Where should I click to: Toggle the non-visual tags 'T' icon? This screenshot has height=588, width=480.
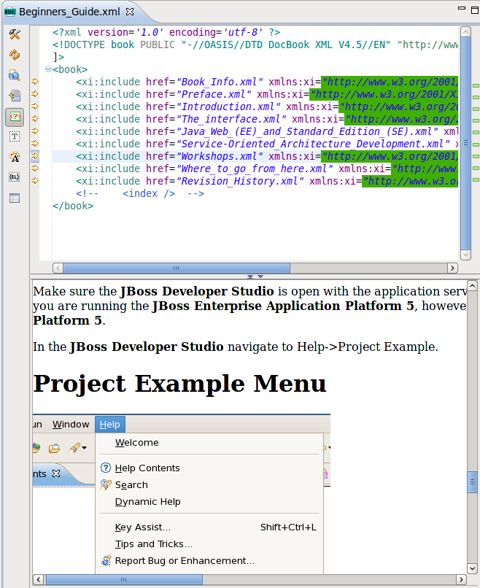(15, 136)
